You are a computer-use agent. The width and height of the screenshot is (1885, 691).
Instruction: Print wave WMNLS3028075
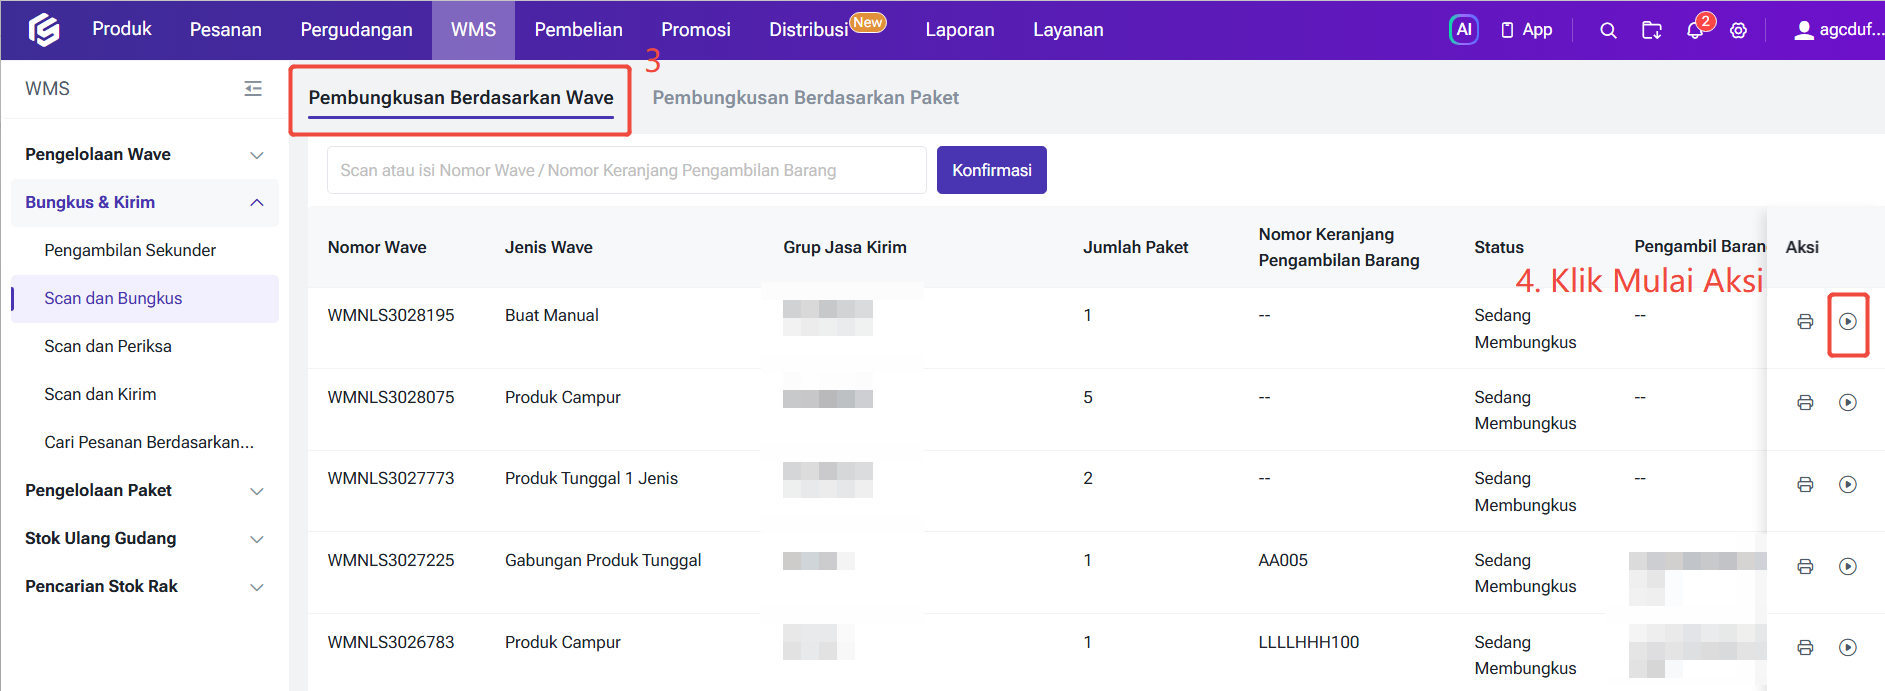[x=1805, y=403]
